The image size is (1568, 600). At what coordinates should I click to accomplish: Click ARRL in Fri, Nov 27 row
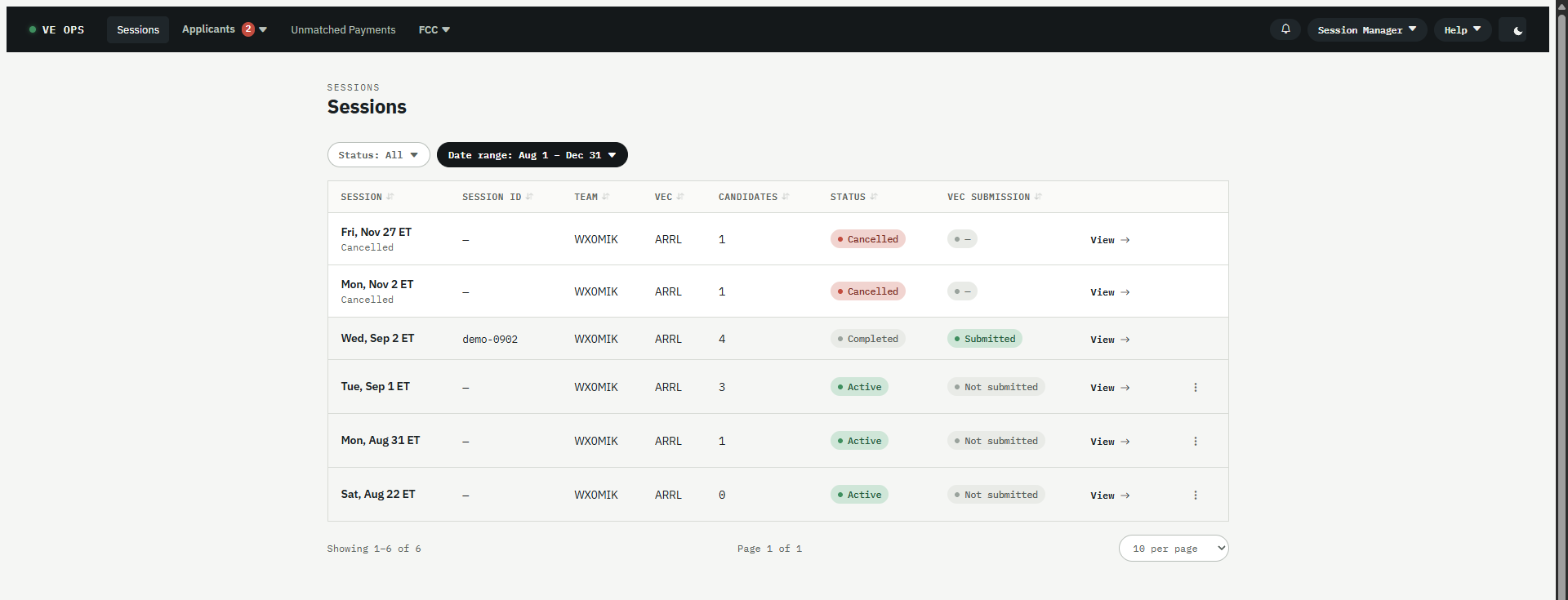click(x=668, y=240)
